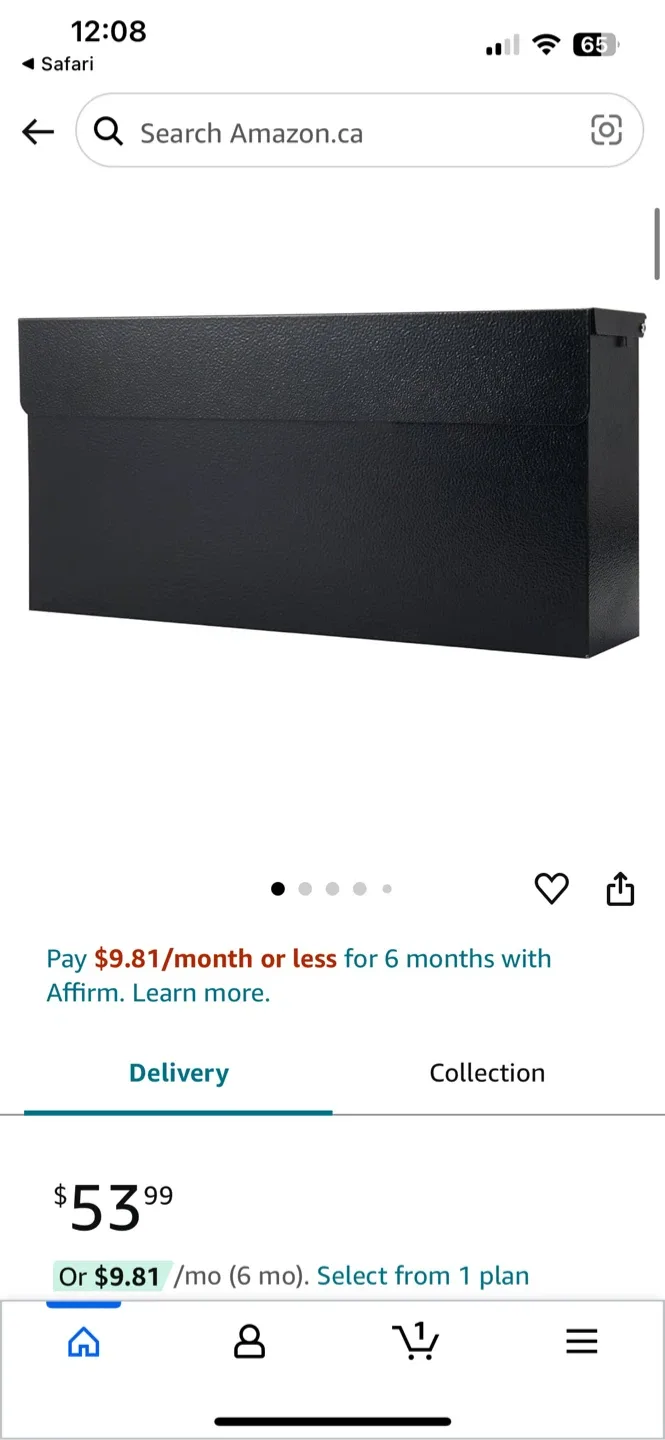Select second image carousel dot

[x=305, y=888]
